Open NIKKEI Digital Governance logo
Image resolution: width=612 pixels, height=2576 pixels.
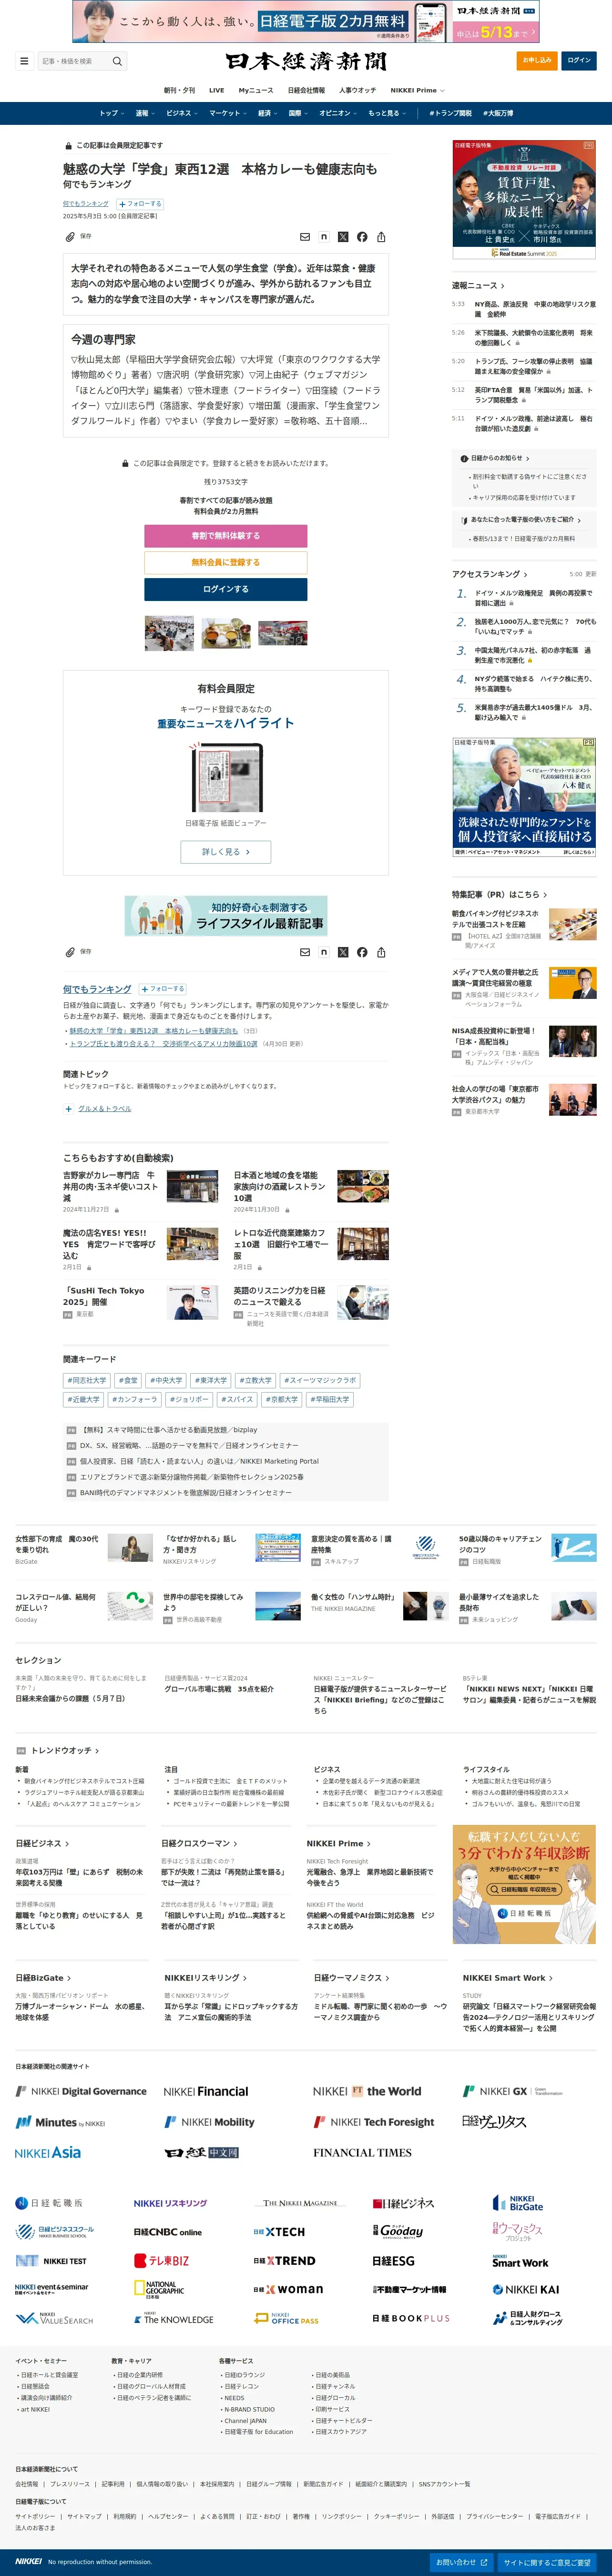[x=81, y=2091]
